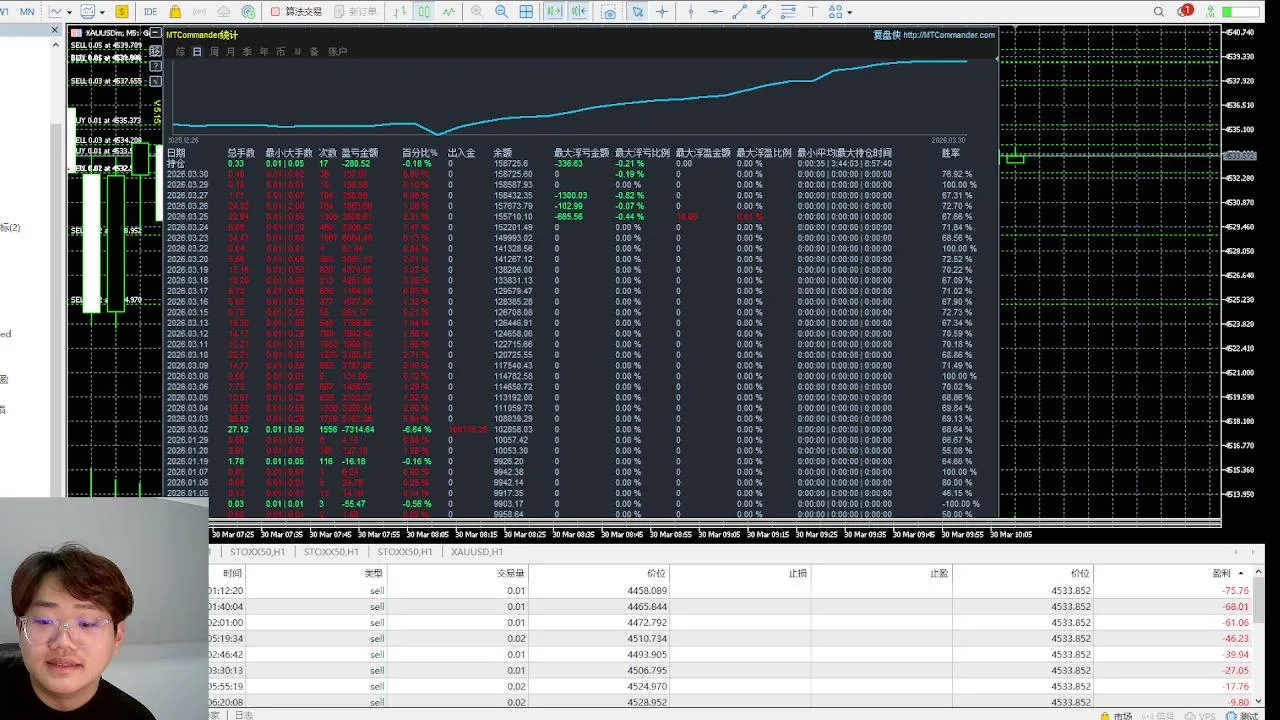This screenshot has height=720, width=1280.
Task: Expand the chart type dropdown arrow
Action: (68, 12)
